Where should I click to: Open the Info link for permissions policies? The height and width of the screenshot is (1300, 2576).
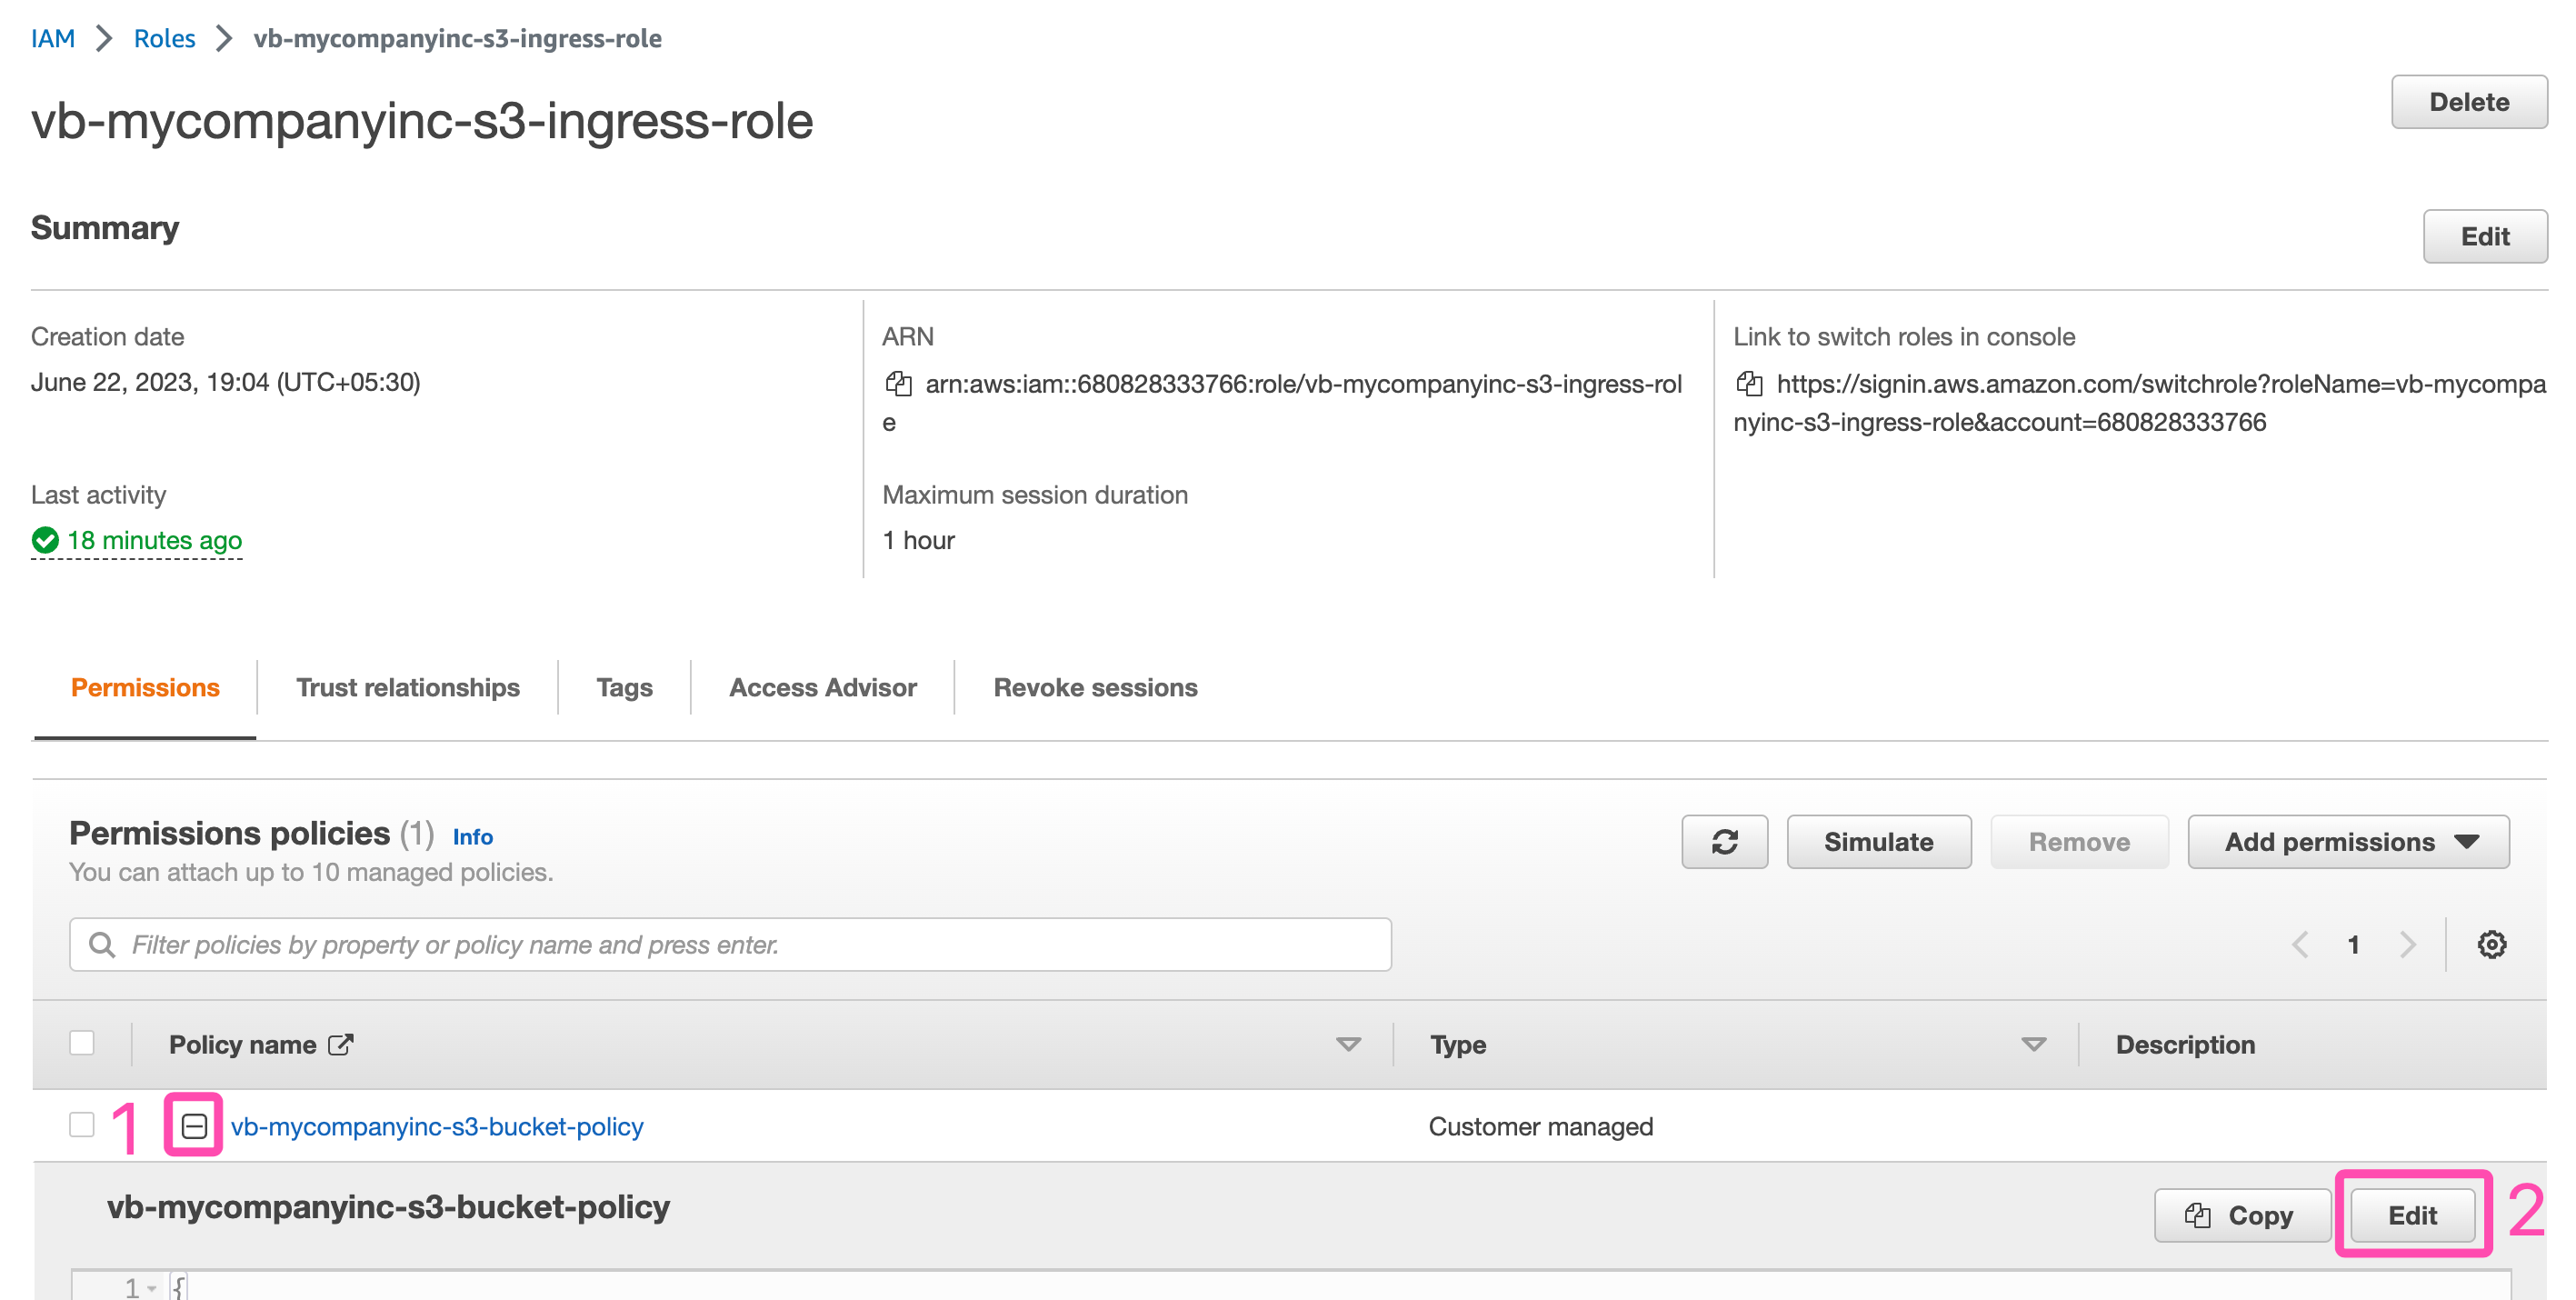point(473,836)
